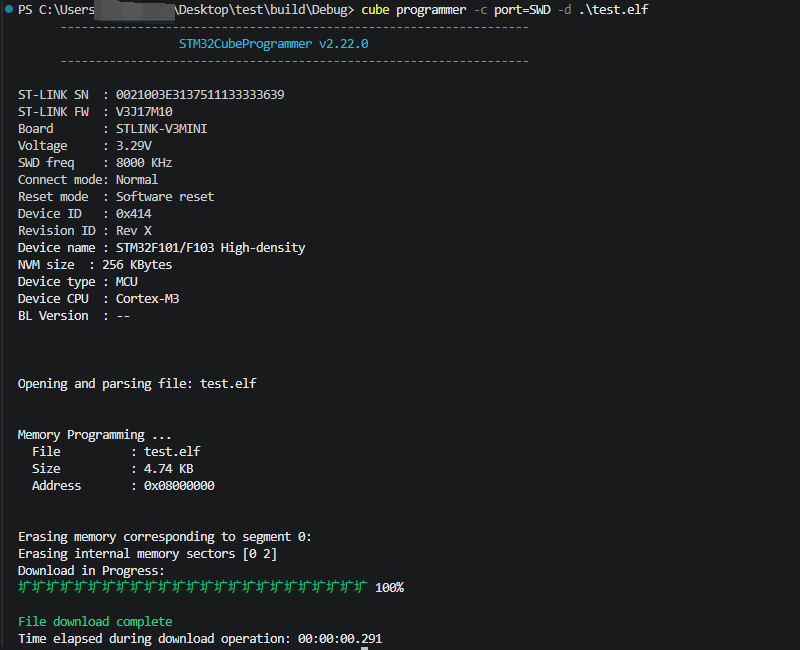Click the NVM size value 256 KBytes
Viewport: 800px width, 650px height.
coord(137,265)
